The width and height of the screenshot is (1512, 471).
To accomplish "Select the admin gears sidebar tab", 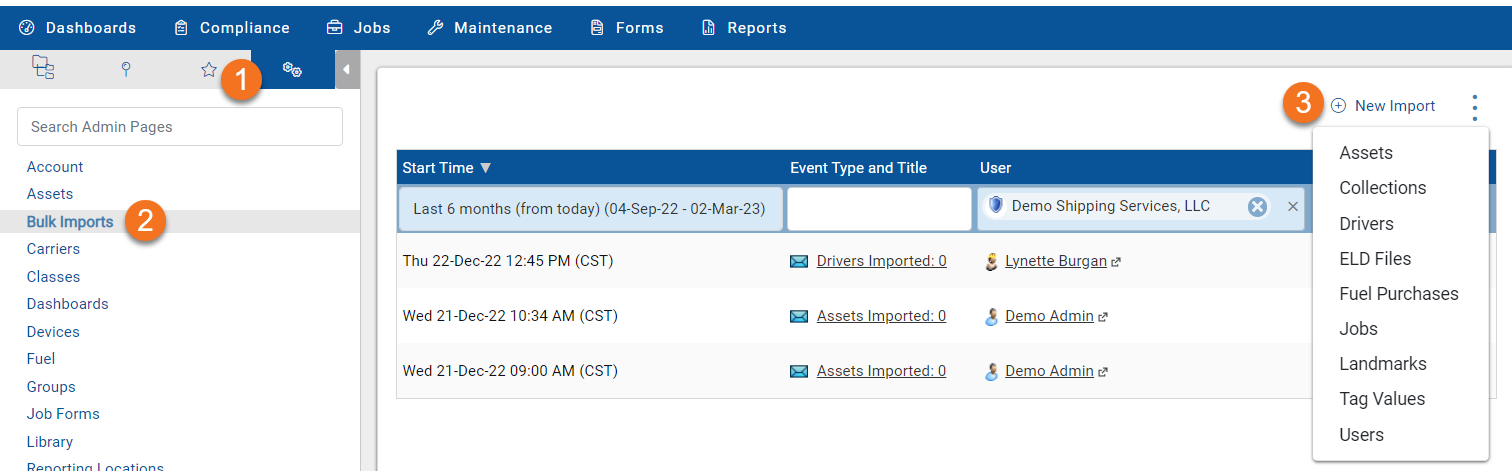I will tap(292, 69).
